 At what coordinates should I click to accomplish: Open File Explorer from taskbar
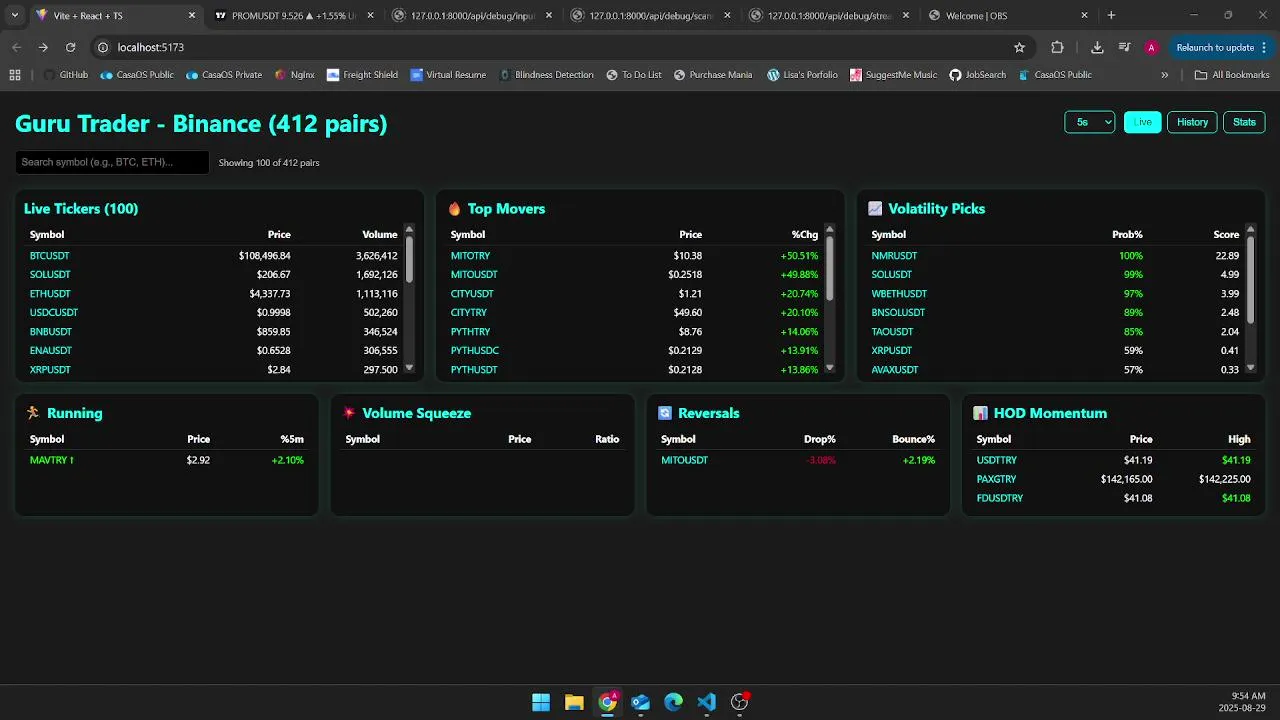point(574,702)
